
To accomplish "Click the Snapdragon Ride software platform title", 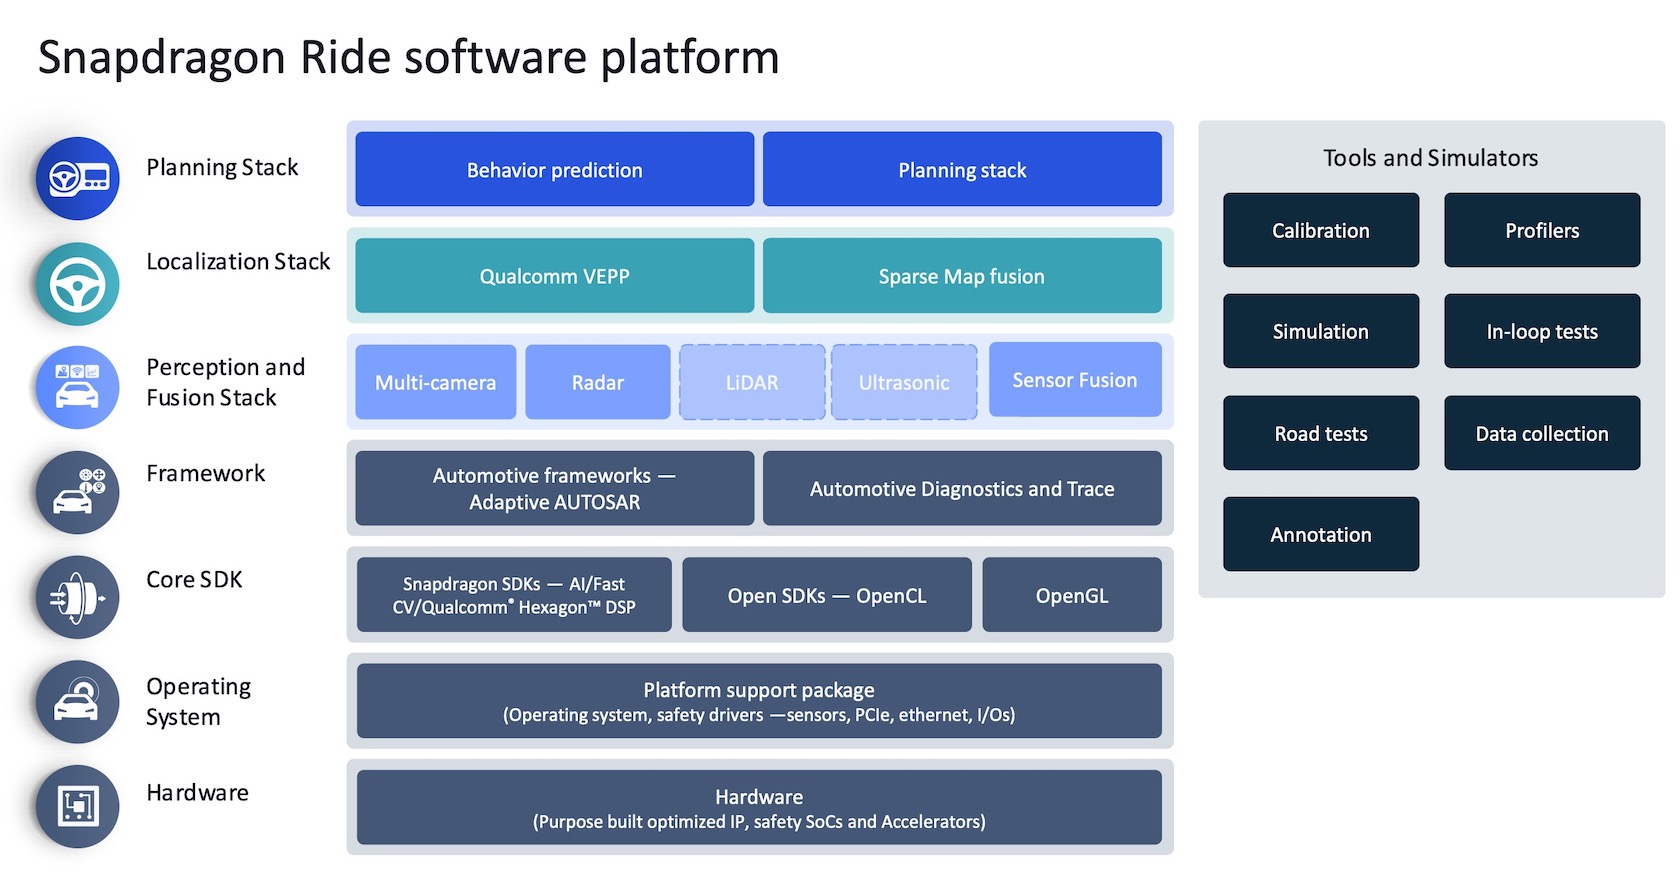I will [x=408, y=58].
